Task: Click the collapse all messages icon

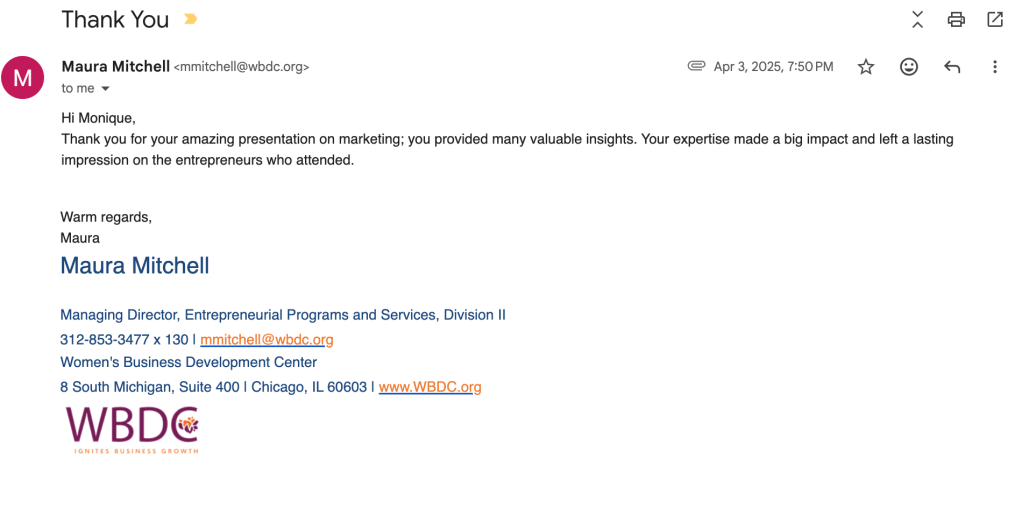Action: (x=917, y=19)
